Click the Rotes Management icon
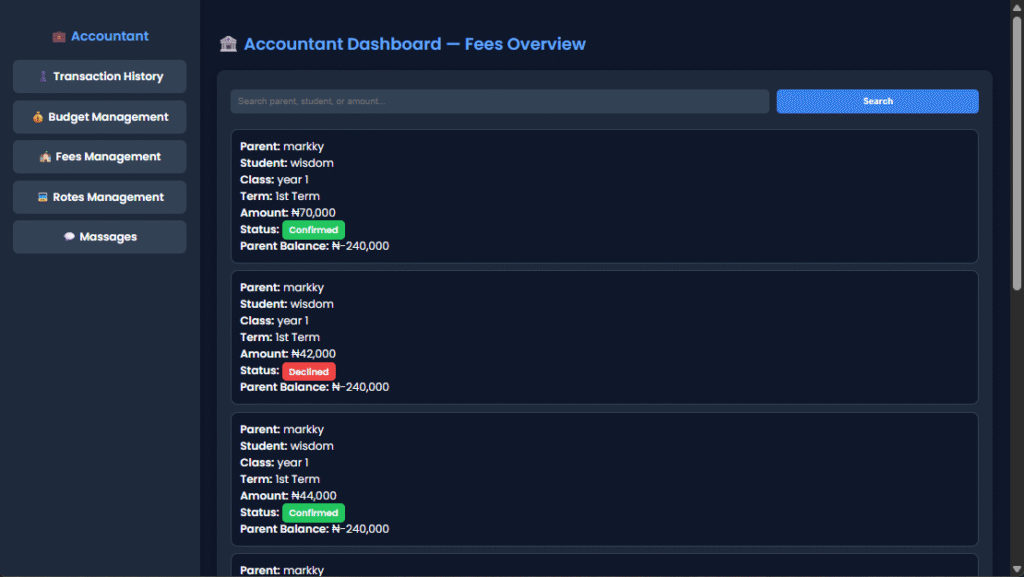The width and height of the screenshot is (1024, 577). pyautogui.click(x=42, y=197)
